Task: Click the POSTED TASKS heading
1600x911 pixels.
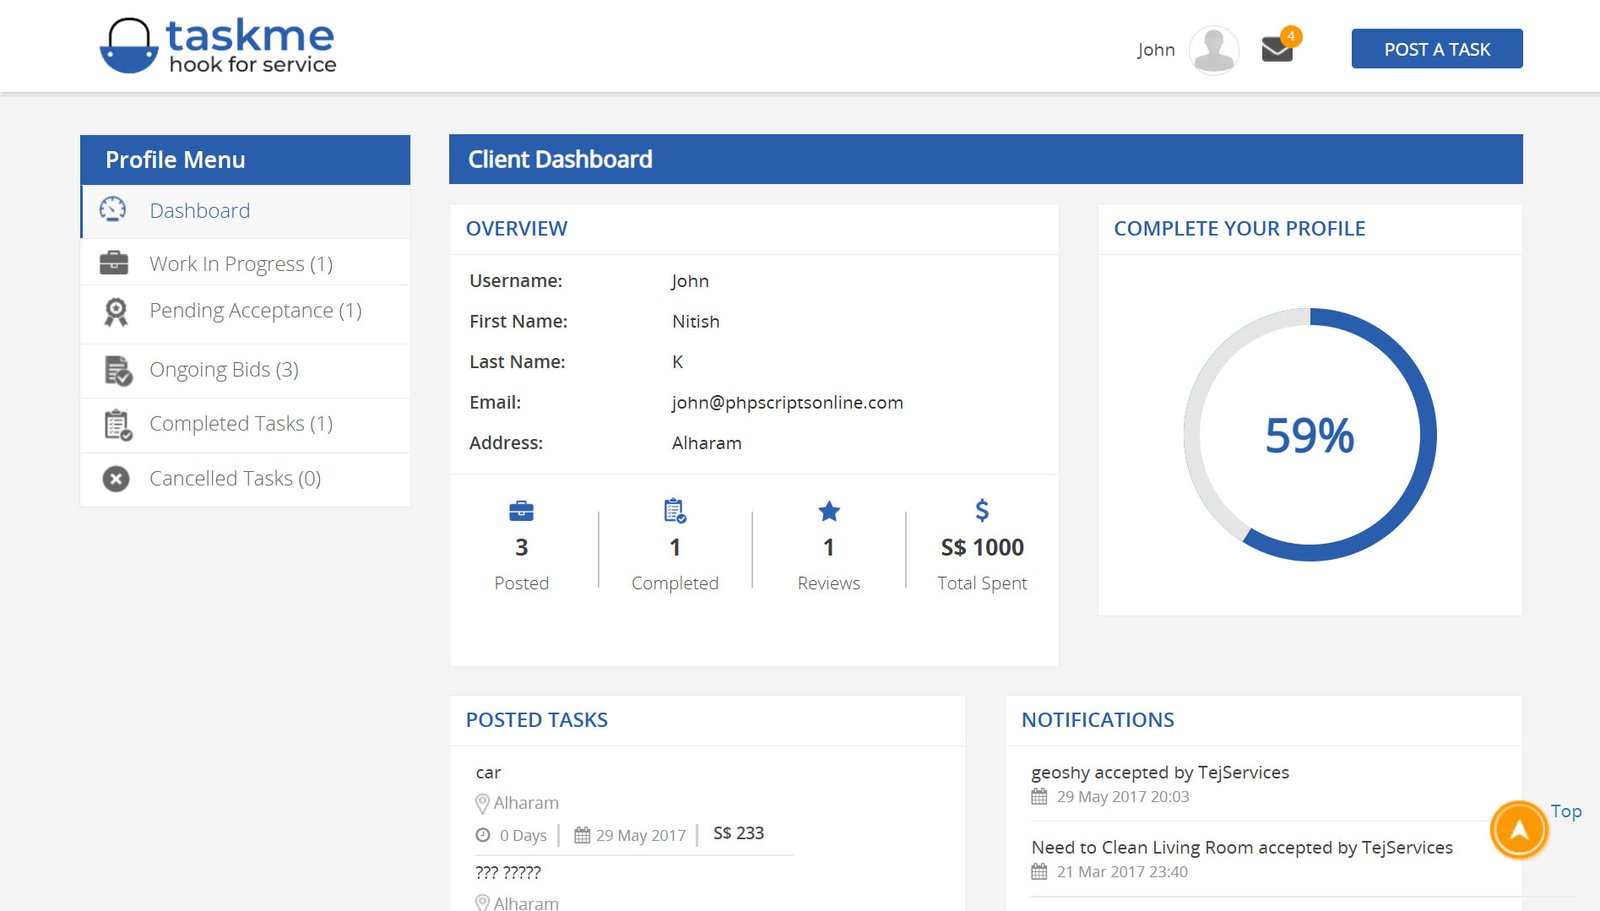Action: (x=537, y=720)
